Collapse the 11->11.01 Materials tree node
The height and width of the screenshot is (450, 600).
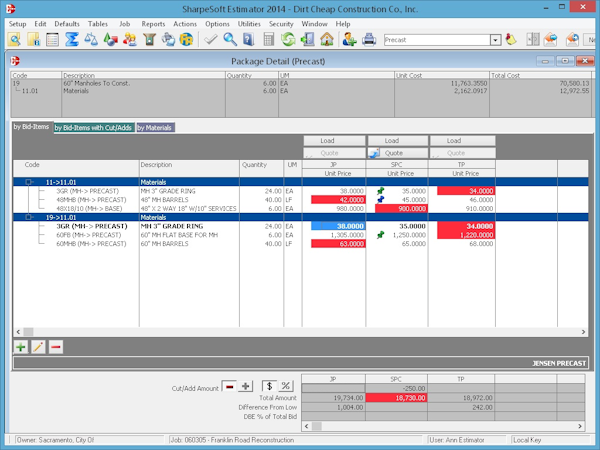(x=29, y=182)
